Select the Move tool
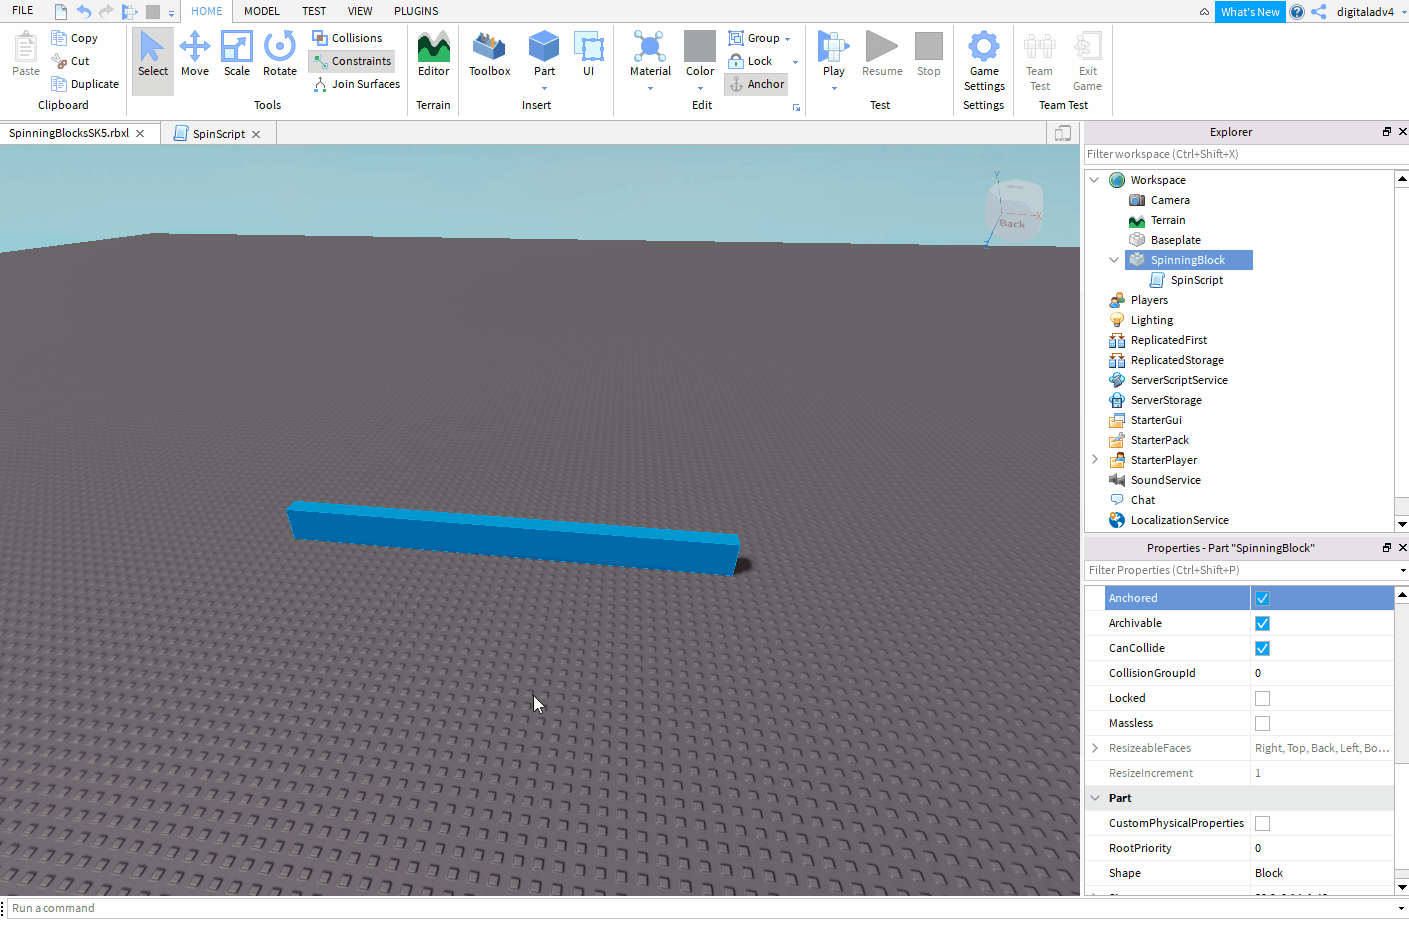Screen dimensions: 1409x927 [x=195, y=55]
